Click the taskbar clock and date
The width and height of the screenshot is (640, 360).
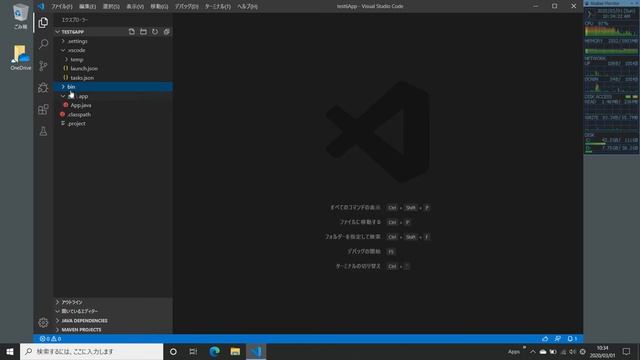602,352
